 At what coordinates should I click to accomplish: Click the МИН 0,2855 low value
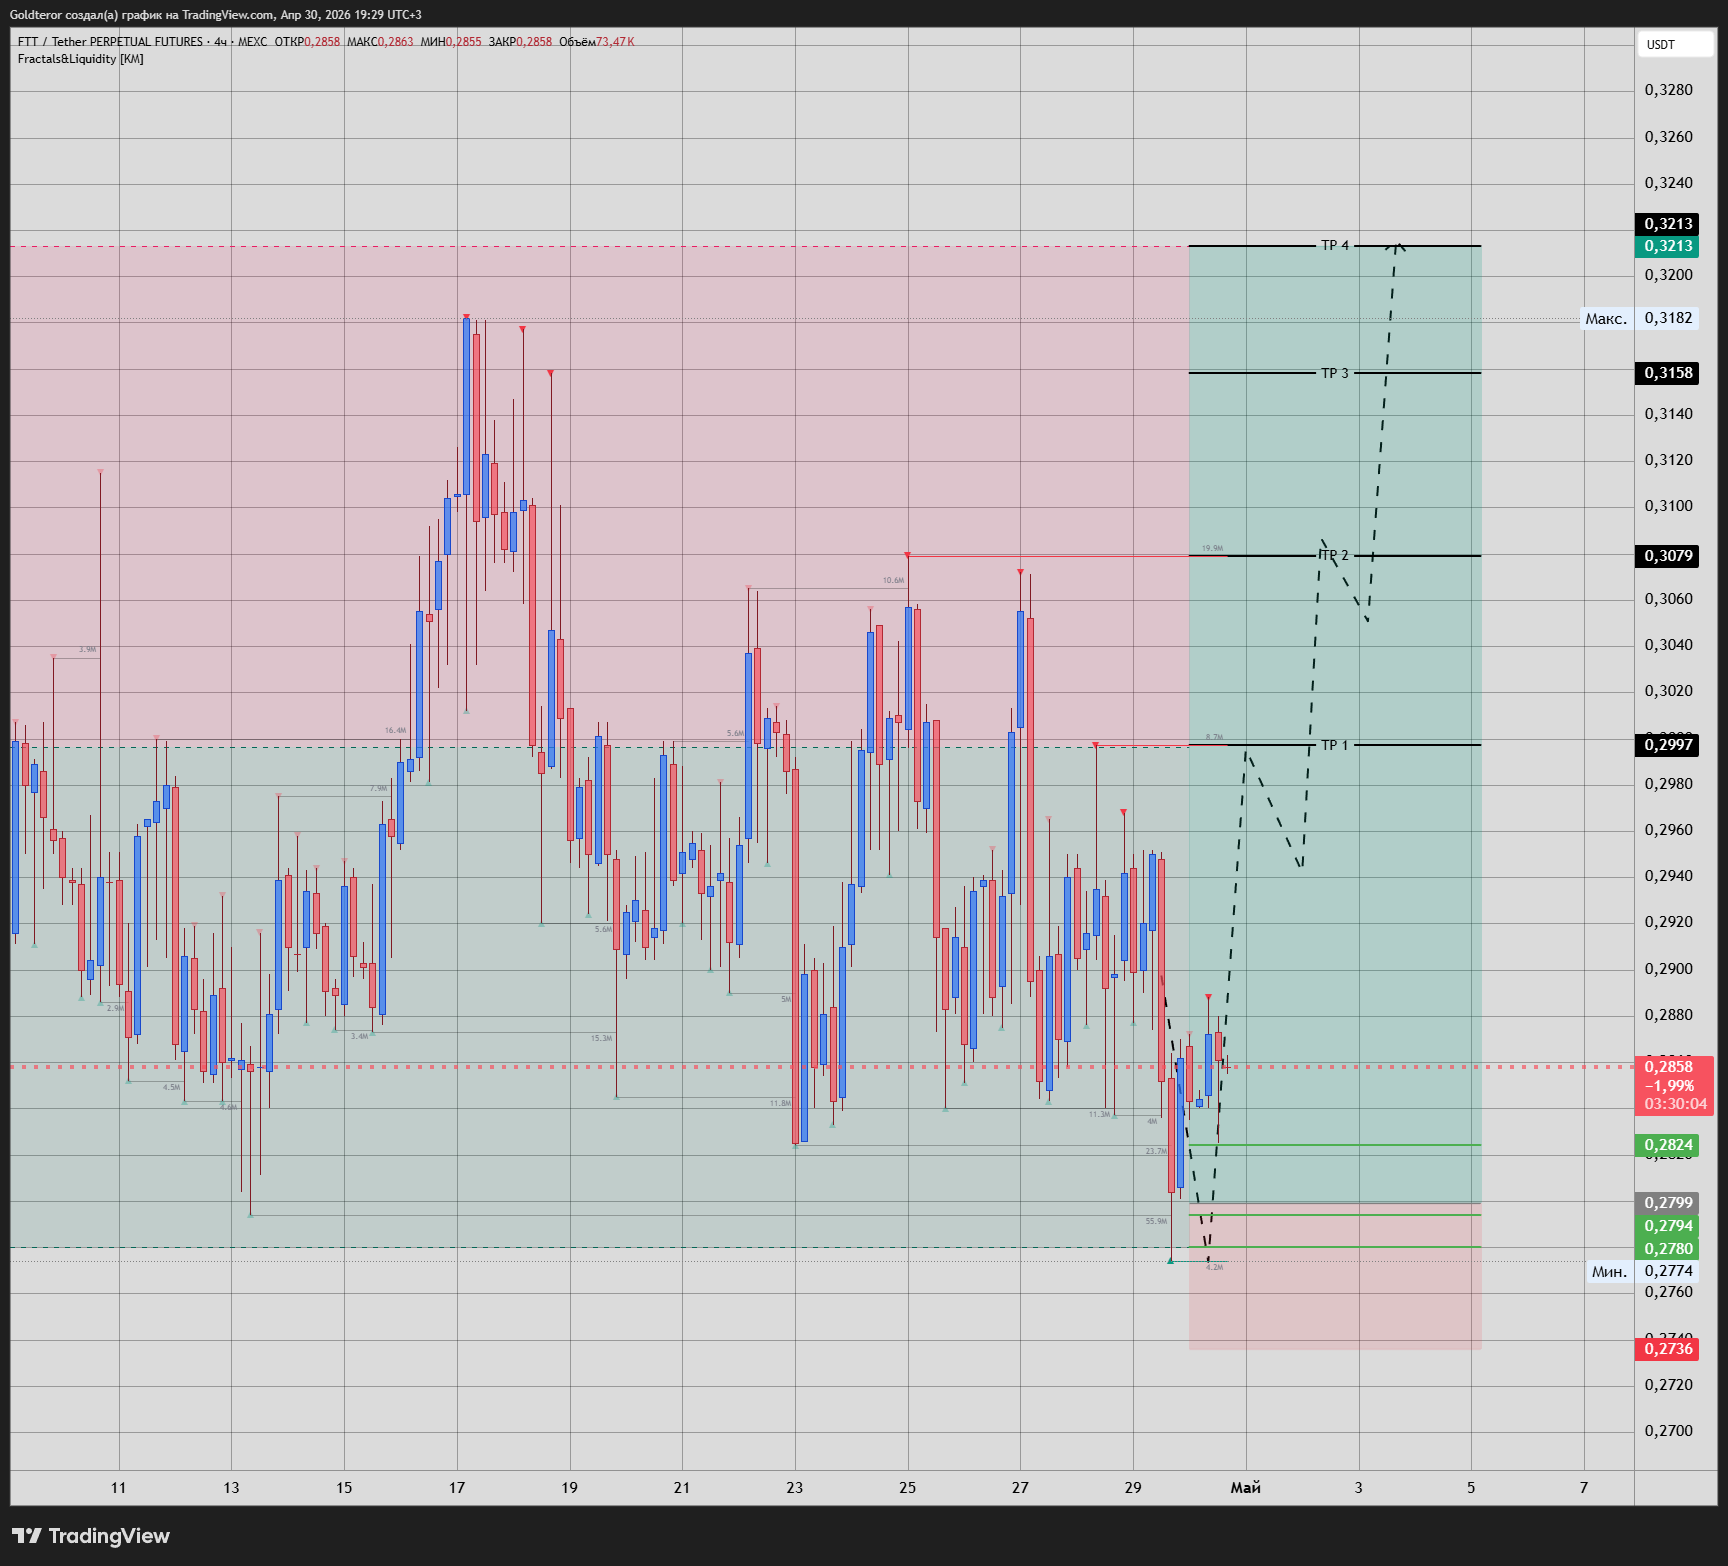(x=451, y=42)
